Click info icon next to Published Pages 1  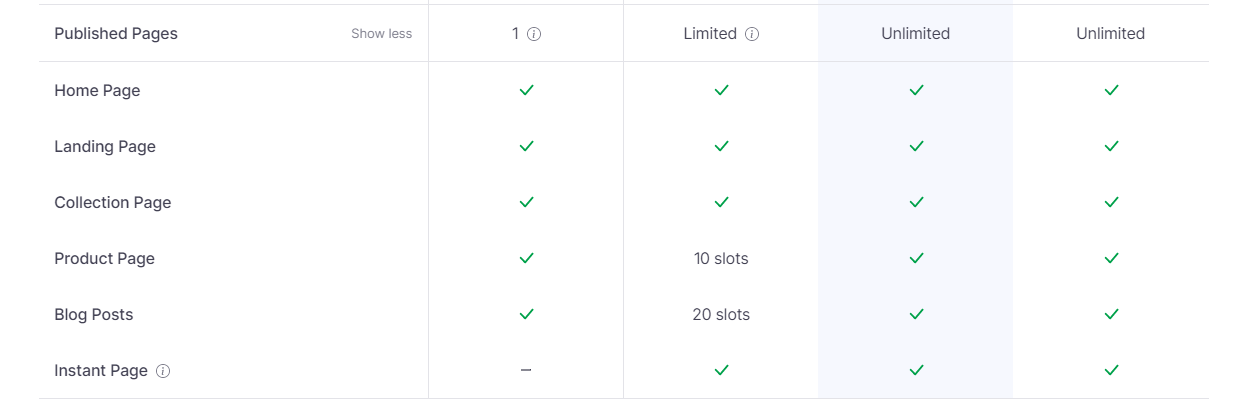tap(534, 34)
